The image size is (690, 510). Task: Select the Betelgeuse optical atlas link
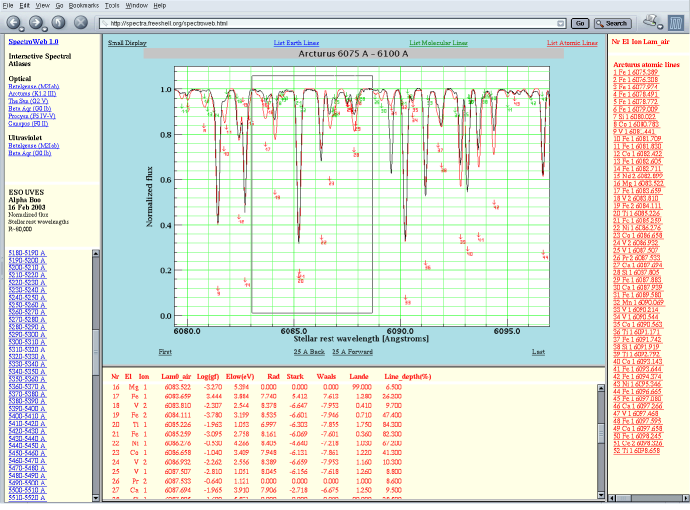[35, 88]
